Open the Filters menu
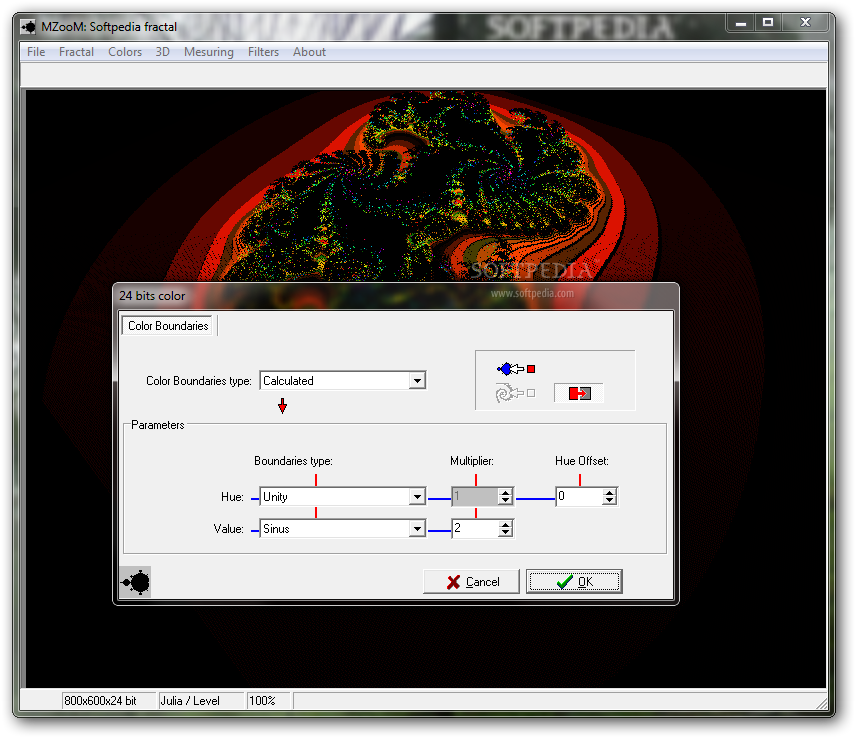Screen dimensions: 856x738 [263, 52]
